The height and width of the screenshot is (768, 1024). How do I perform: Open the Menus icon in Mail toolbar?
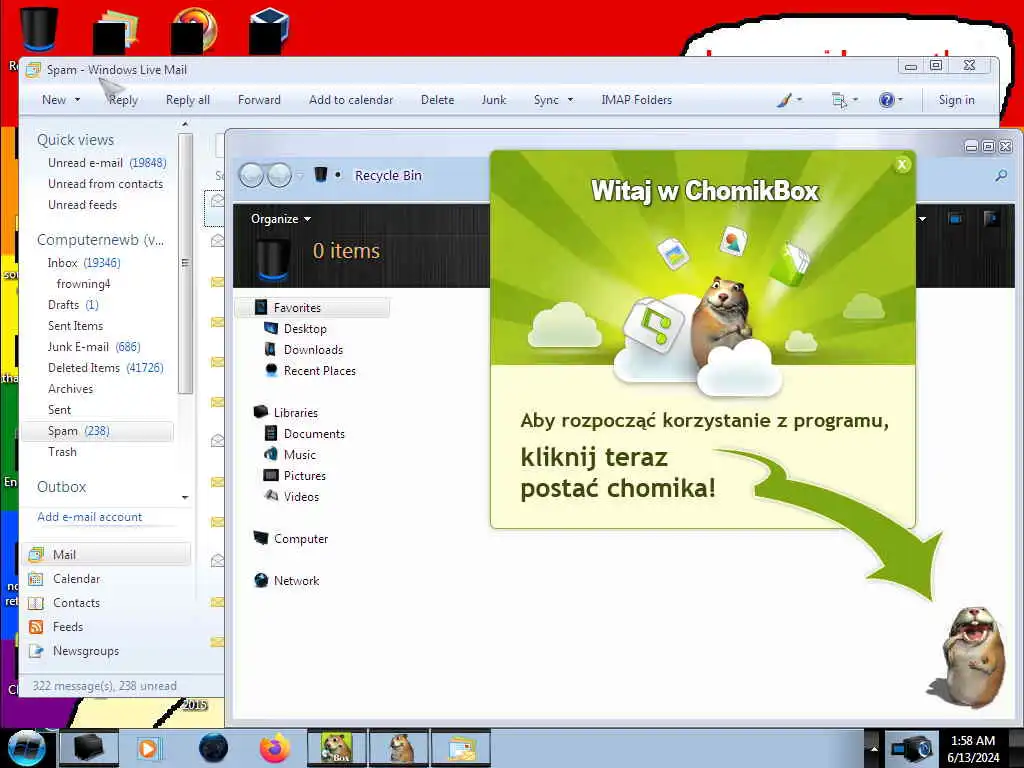pyautogui.click(x=839, y=100)
